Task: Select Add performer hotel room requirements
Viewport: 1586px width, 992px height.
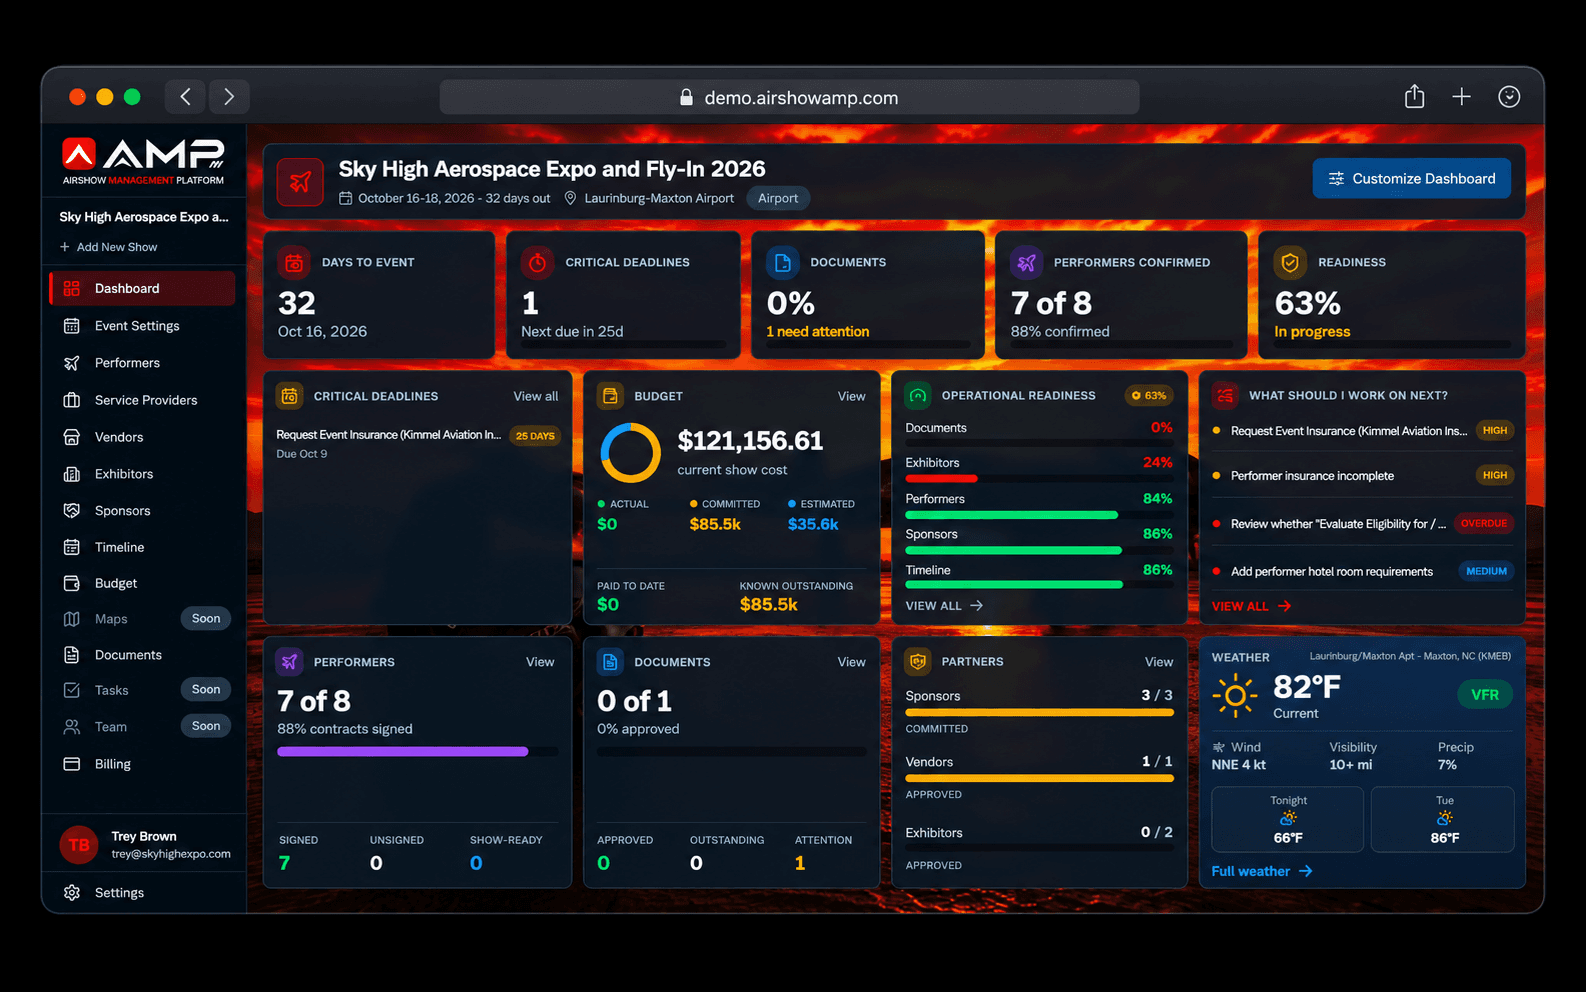Action: point(1362,572)
